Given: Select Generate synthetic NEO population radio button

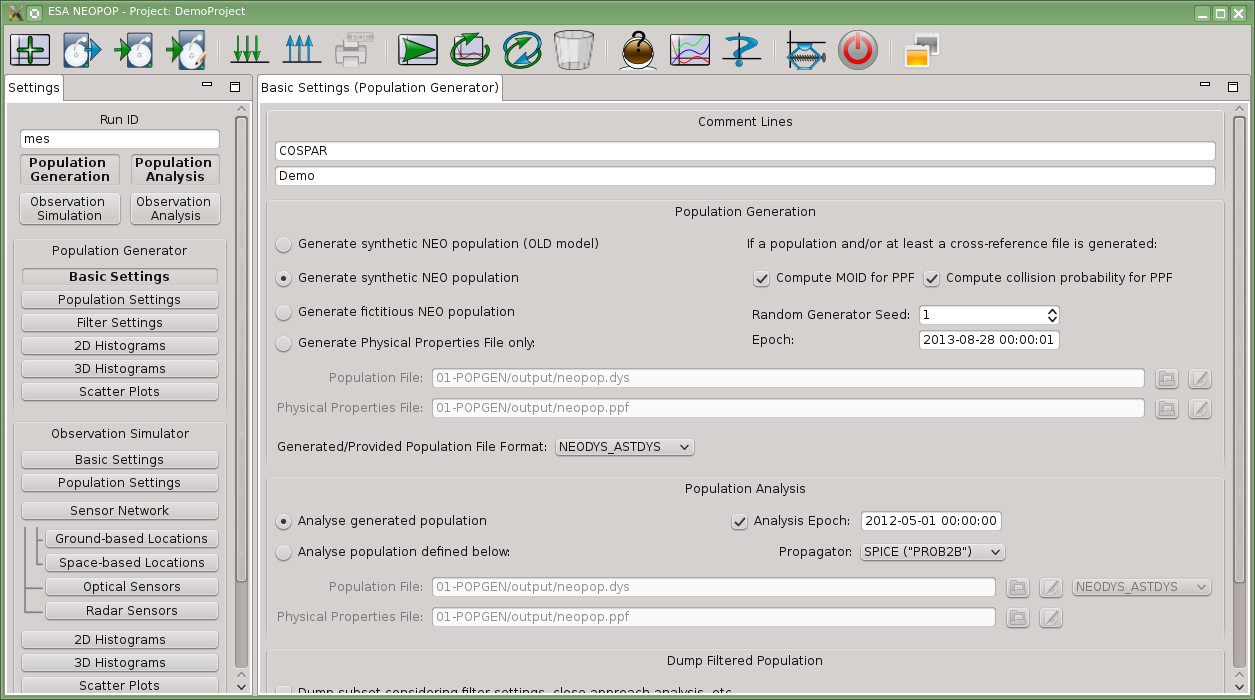Looking at the screenshot, I should [x=285, y=278].
